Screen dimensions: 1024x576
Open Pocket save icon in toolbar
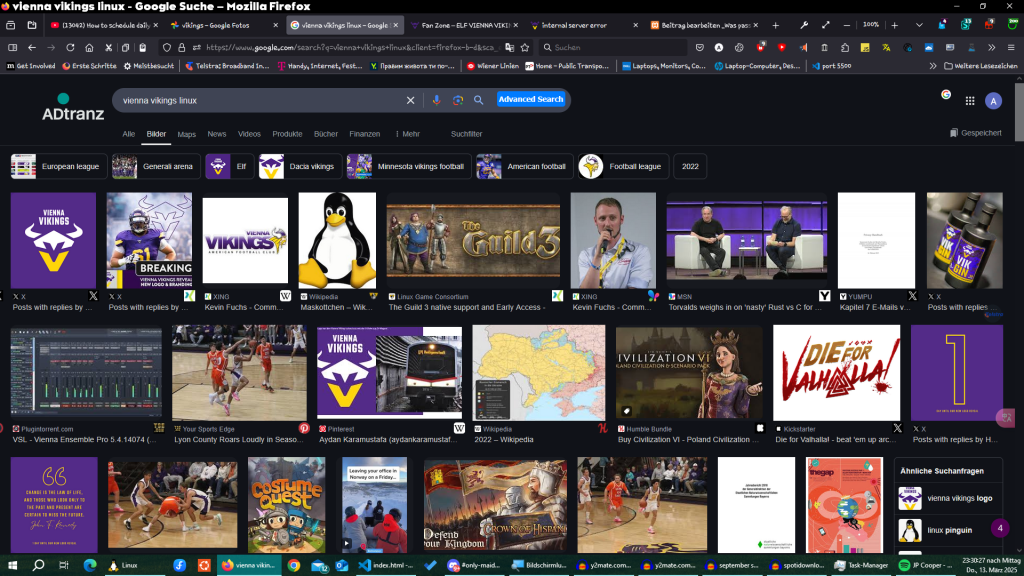(x=699, y=48)
